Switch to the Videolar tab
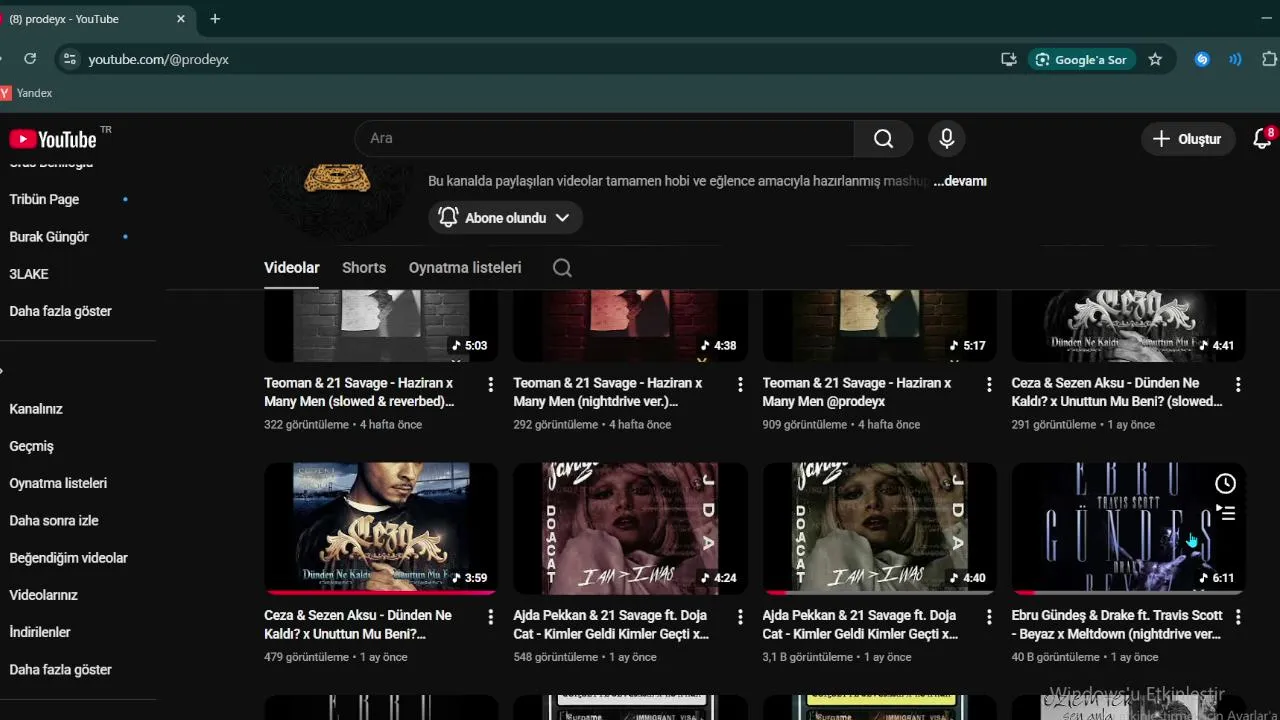This screenshot has width=1280, height=720. 292,268
